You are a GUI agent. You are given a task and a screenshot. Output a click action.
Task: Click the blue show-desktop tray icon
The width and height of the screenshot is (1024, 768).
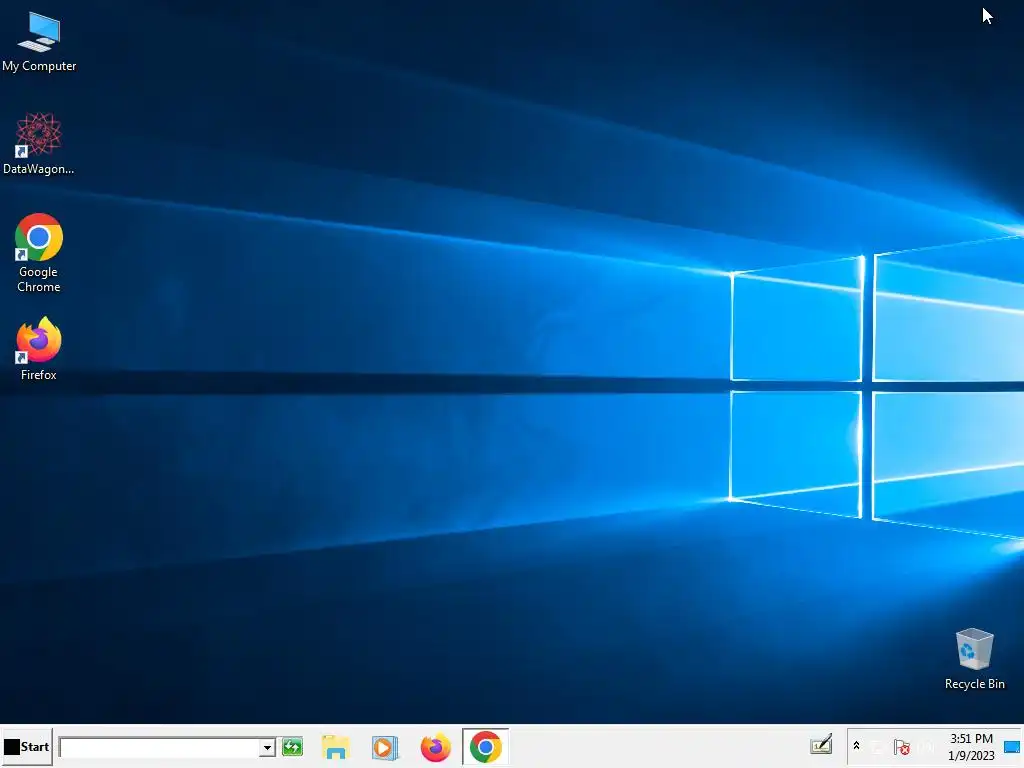pyautogui.click(x=1012, y=746)
